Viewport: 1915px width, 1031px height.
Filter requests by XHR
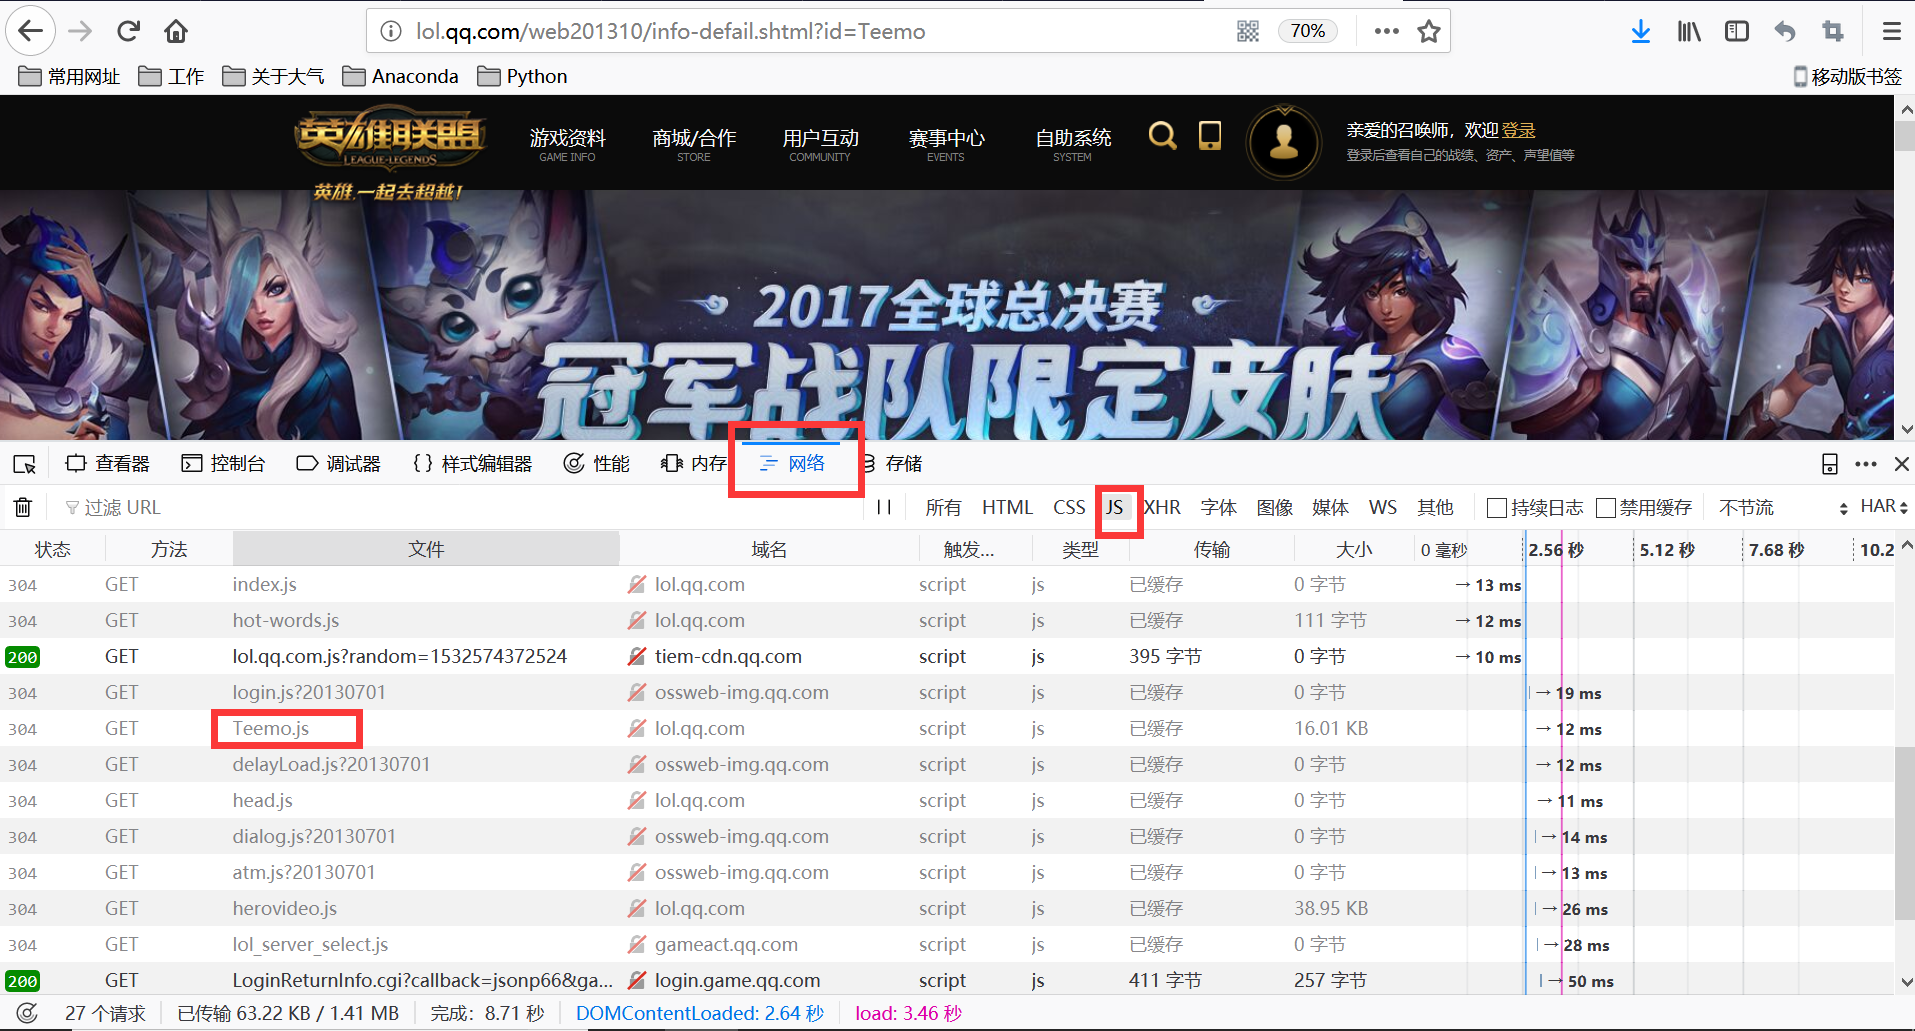point(1162,507)
